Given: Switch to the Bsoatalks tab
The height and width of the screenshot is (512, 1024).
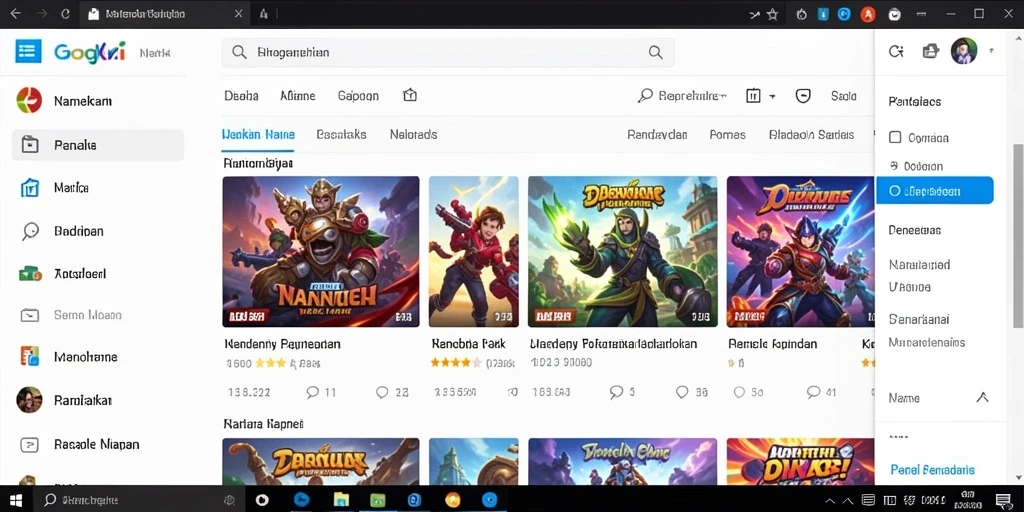Looking at the screenshot, I should click(x=341, y=135).
